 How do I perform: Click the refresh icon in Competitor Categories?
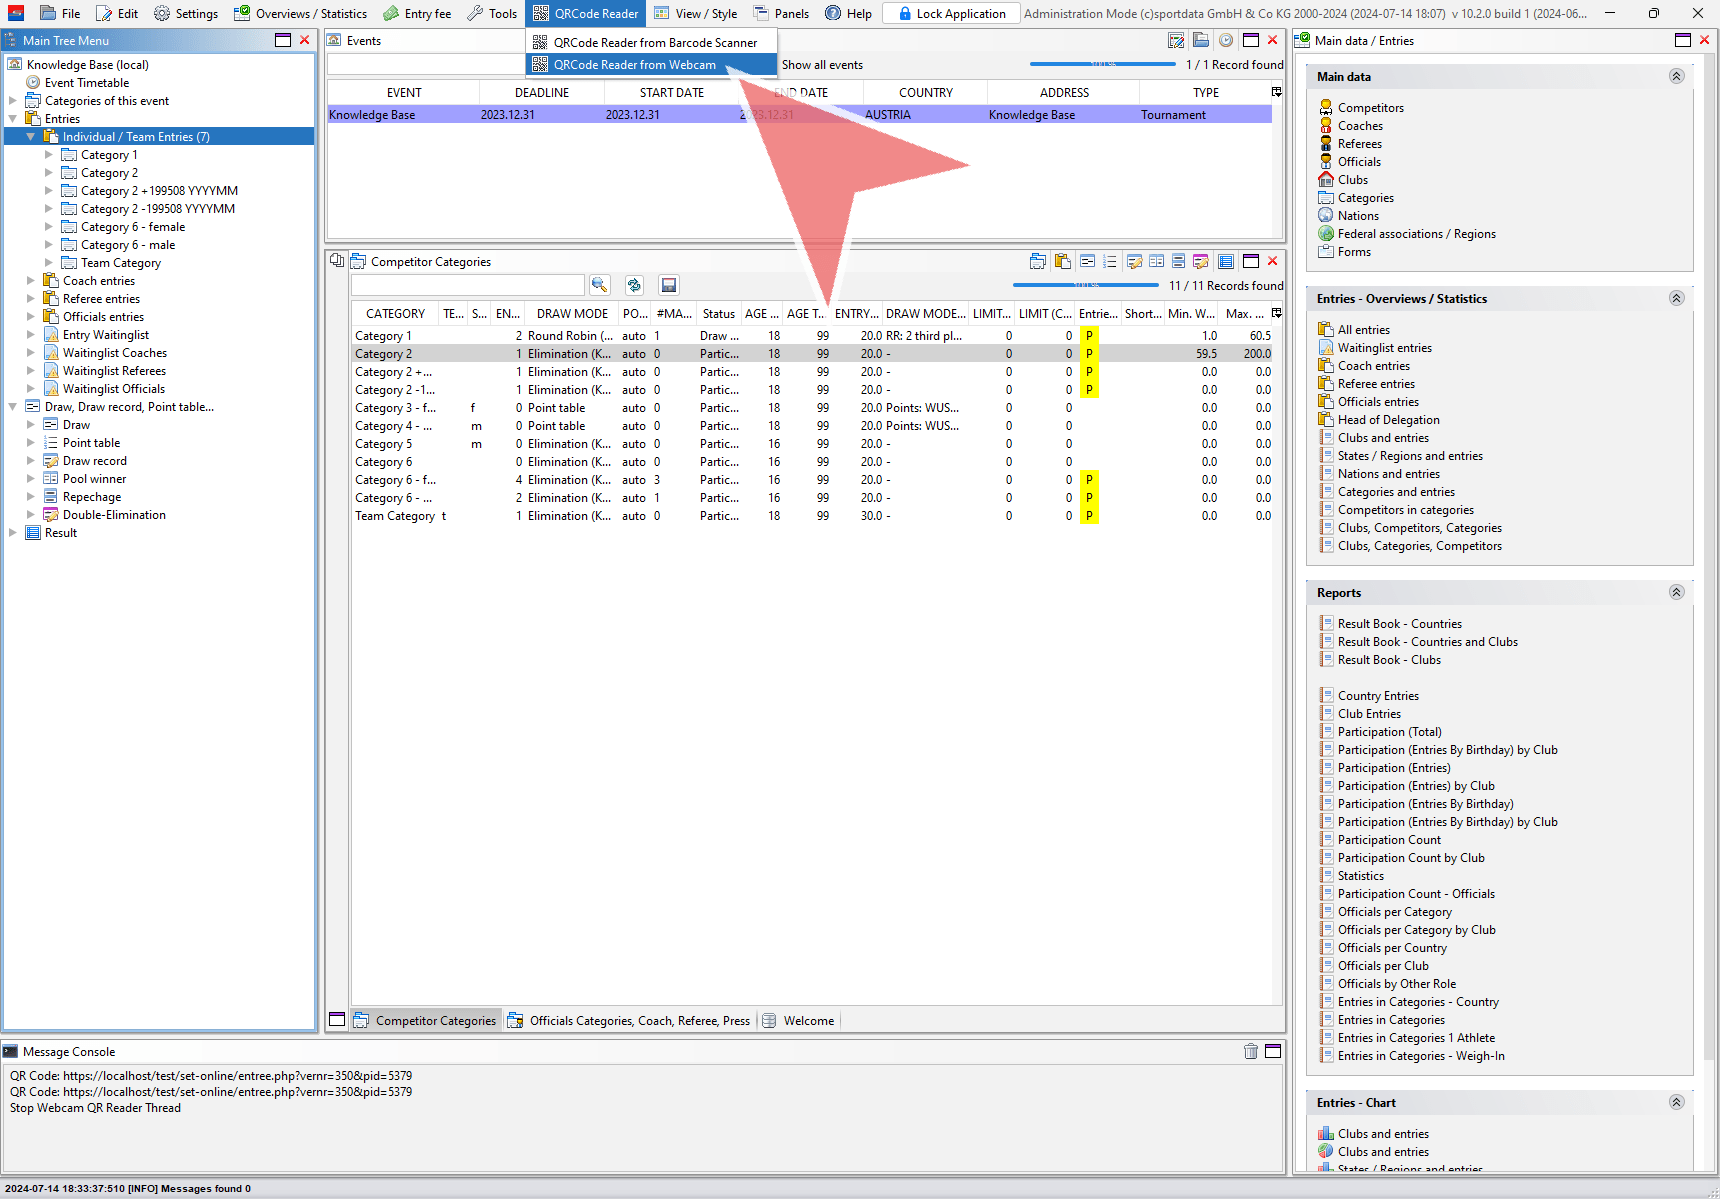[x=634, y=285]
